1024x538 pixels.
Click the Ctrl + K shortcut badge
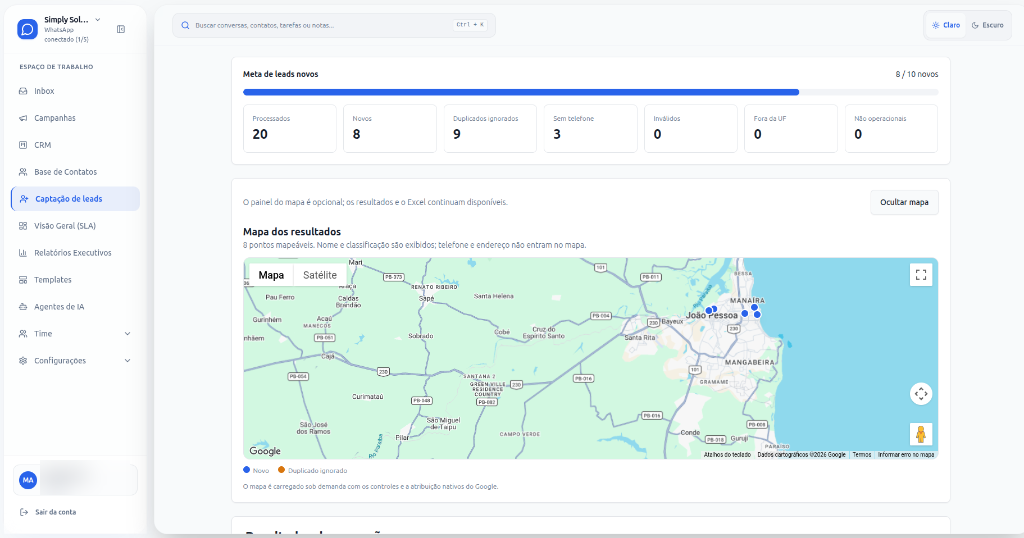point(470,25)
